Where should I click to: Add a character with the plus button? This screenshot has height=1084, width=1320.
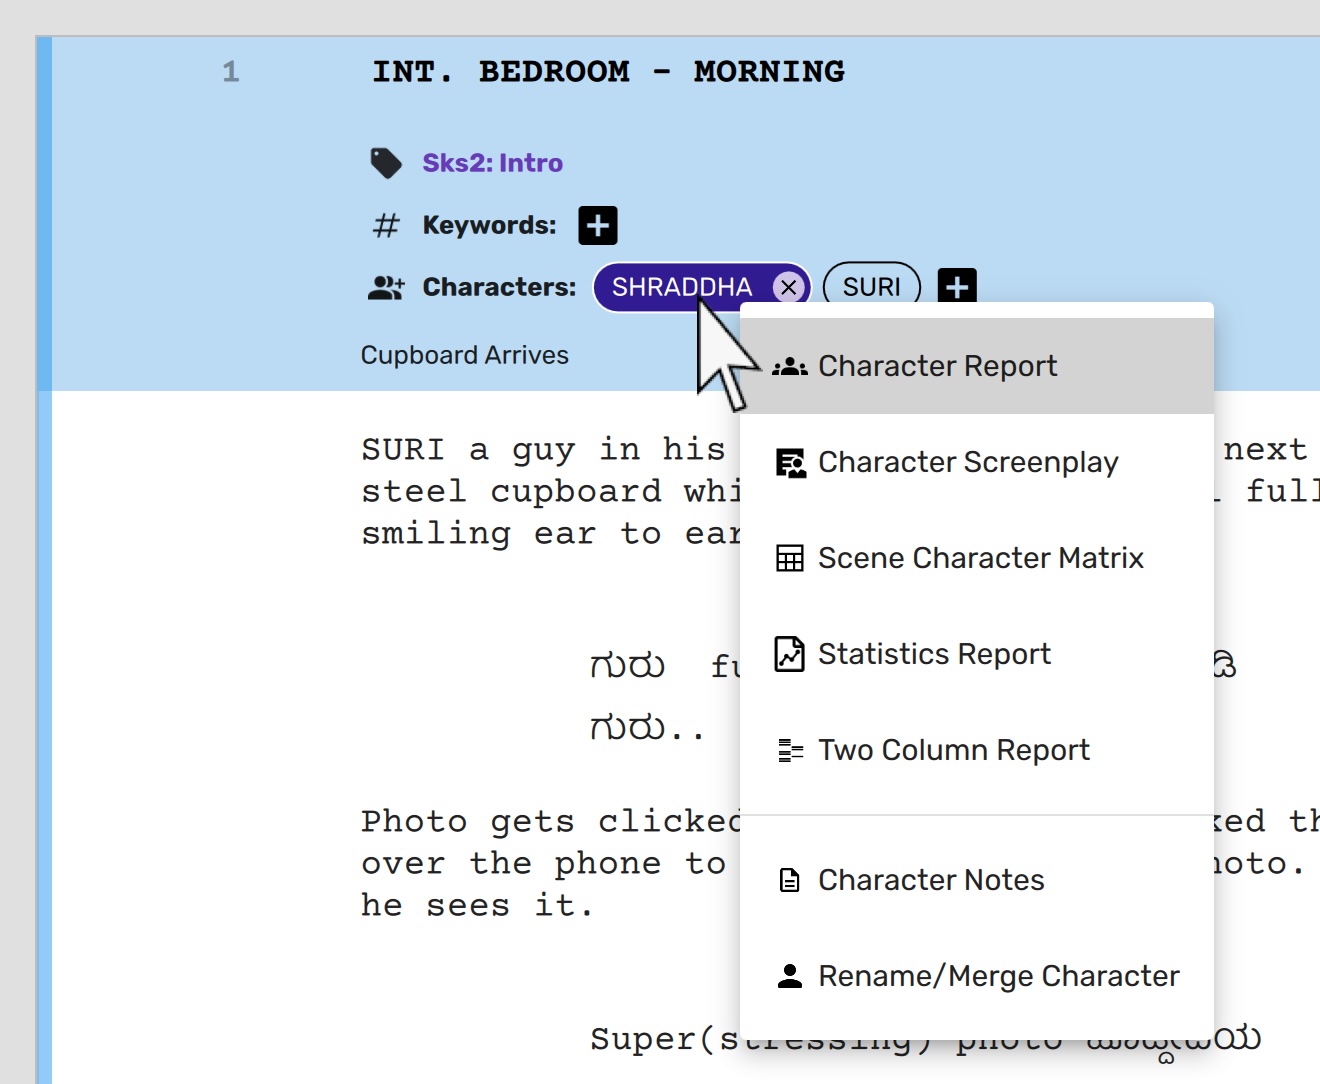tap(957, 288)
